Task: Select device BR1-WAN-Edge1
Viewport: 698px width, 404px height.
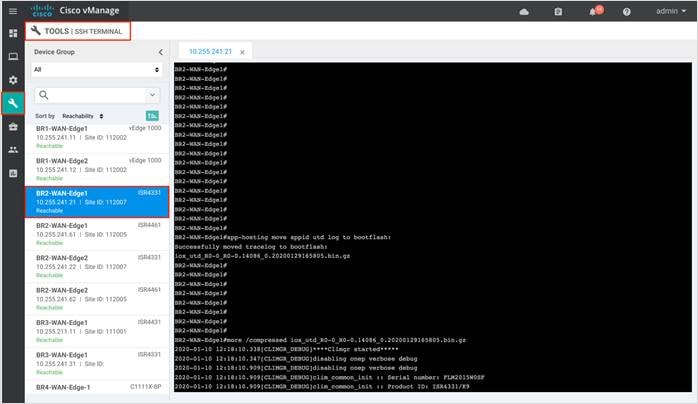Action: pyautogui.click(x=97, y=137)
